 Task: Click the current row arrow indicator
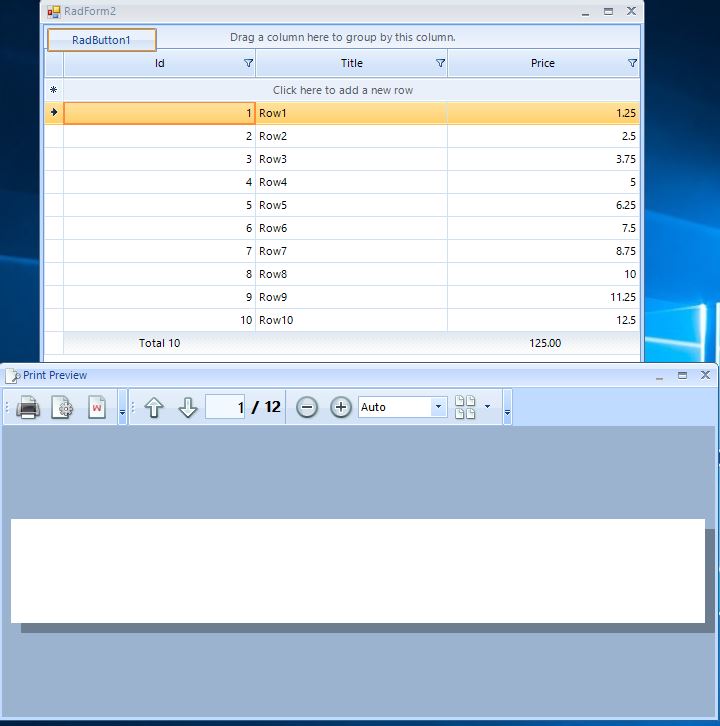point(54,113)
